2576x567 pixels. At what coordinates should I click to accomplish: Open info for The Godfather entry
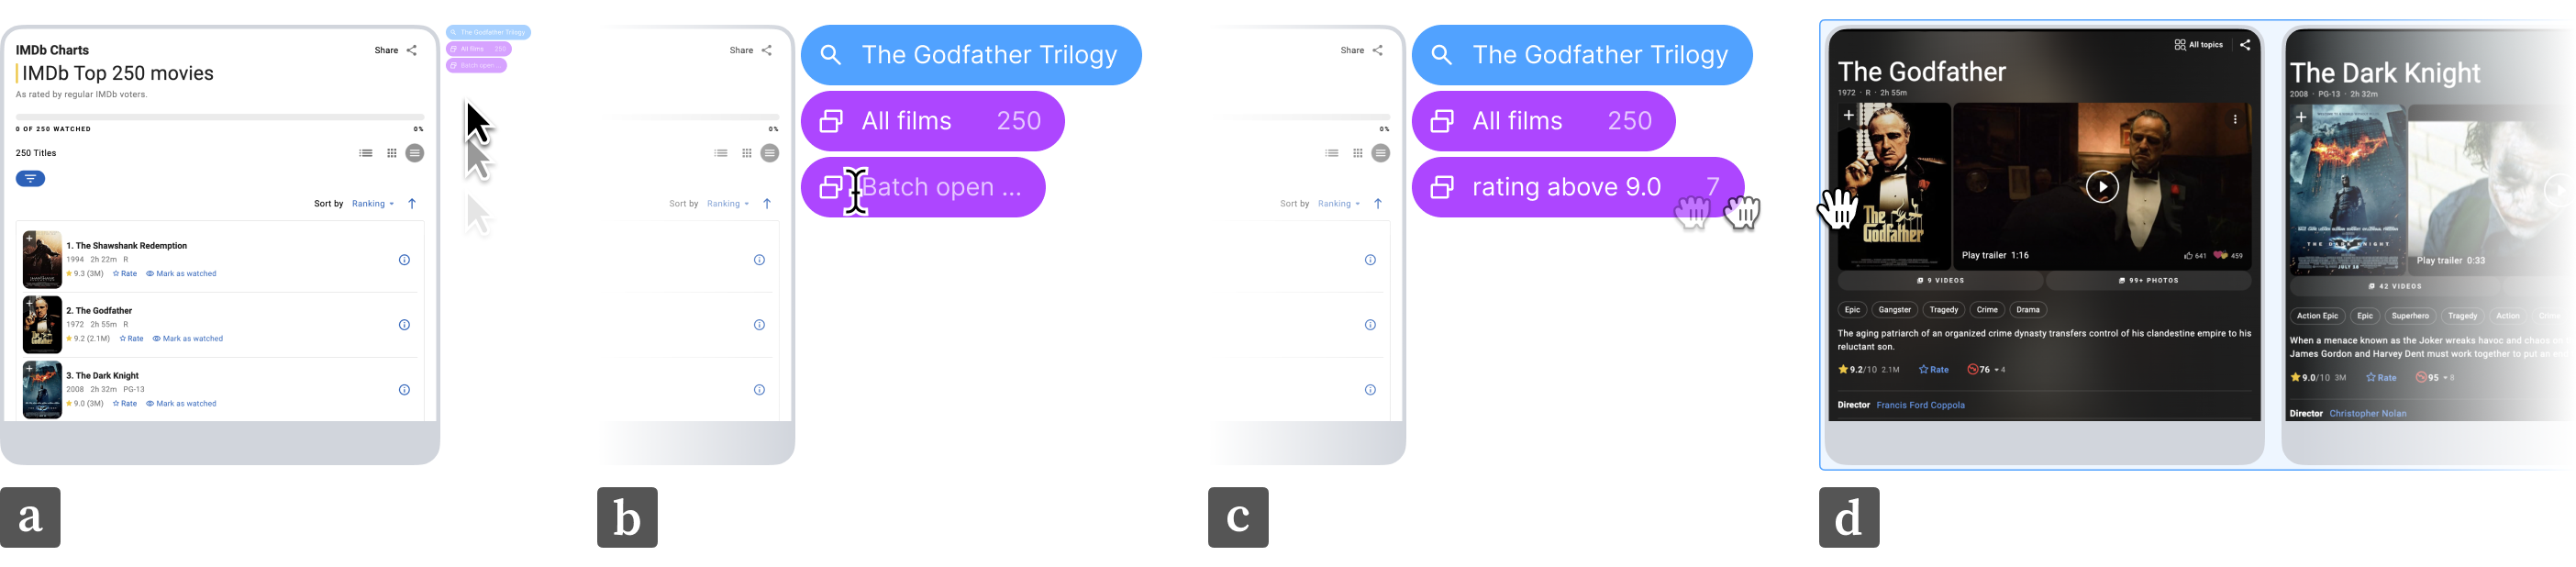(404, 325)
